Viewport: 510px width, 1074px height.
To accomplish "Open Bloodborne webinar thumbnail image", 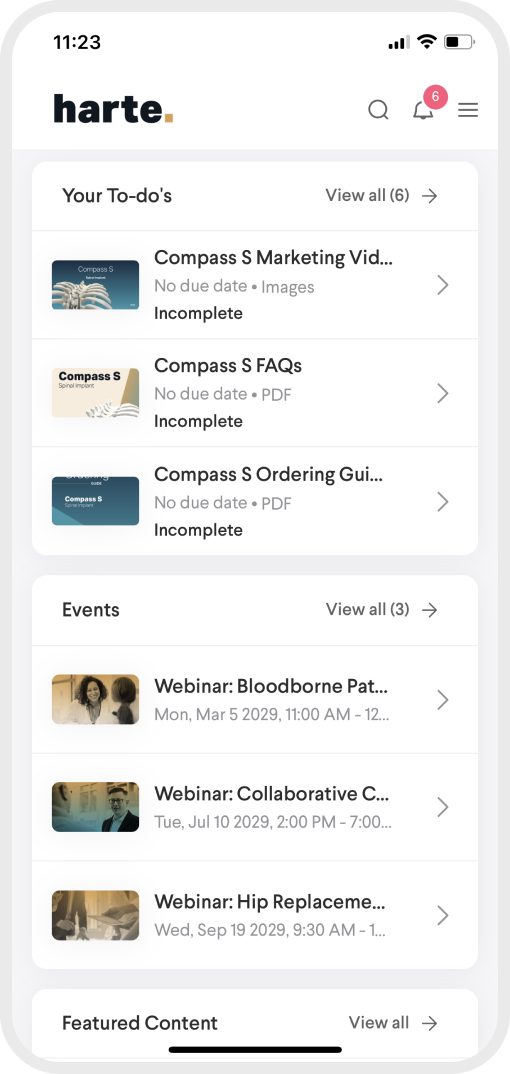I will (96, 699).
